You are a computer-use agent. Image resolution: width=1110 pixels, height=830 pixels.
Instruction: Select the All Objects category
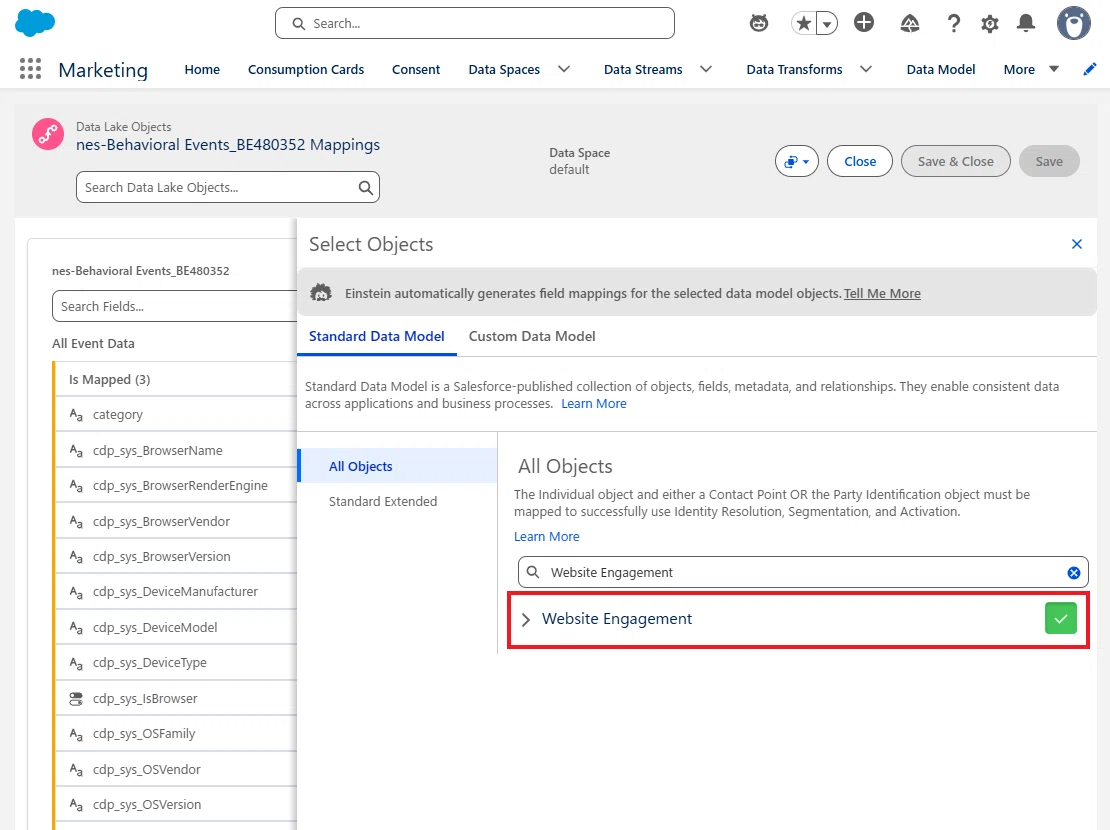click(399, 466)
